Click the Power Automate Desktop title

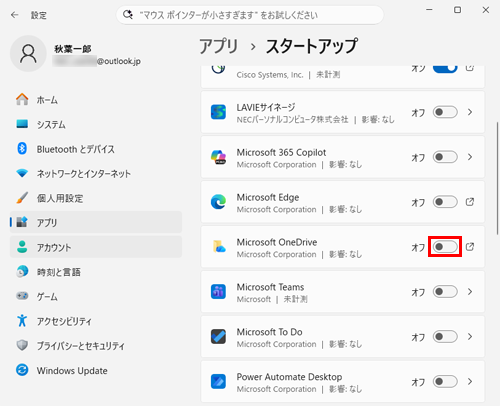tap(289, 377)
